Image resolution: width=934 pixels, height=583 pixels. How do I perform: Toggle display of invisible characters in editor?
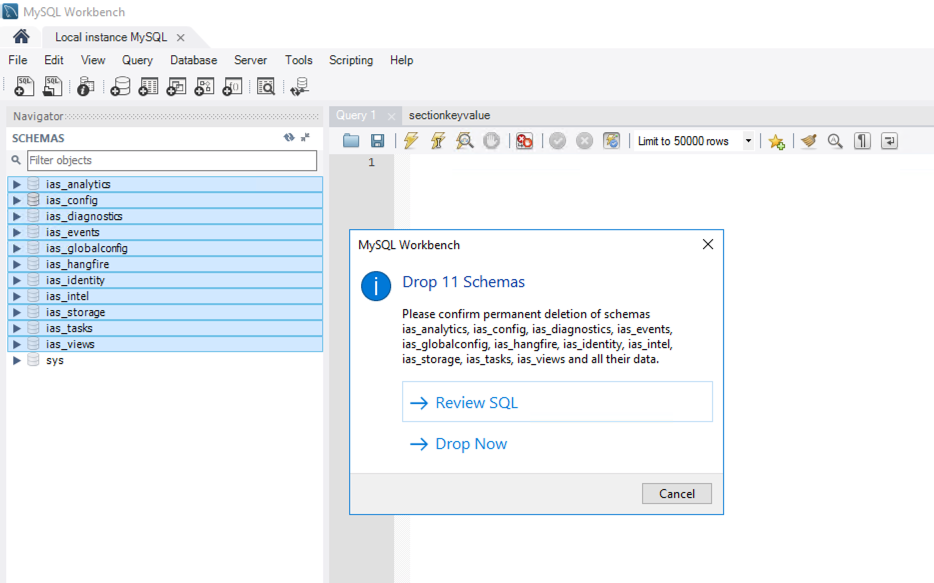(x=862, y=140)
